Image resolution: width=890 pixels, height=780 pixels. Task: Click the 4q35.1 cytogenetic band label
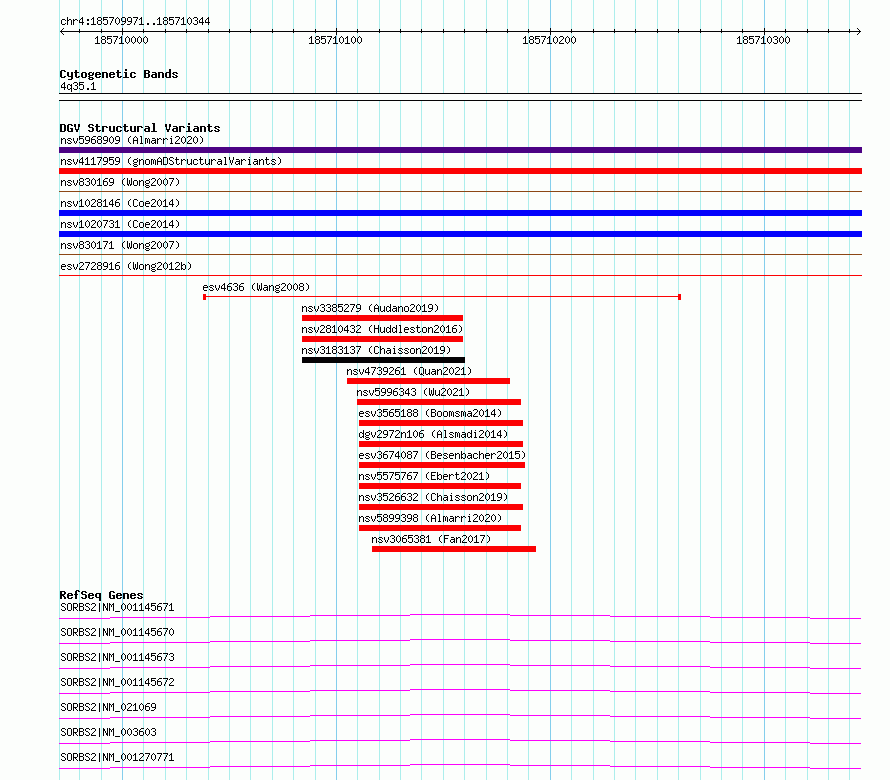coord(78,86)
